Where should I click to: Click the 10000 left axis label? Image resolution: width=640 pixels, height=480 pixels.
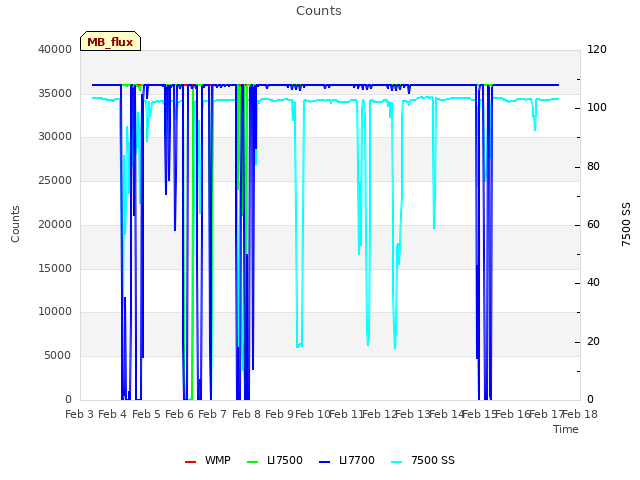click(x=55, y=312)
